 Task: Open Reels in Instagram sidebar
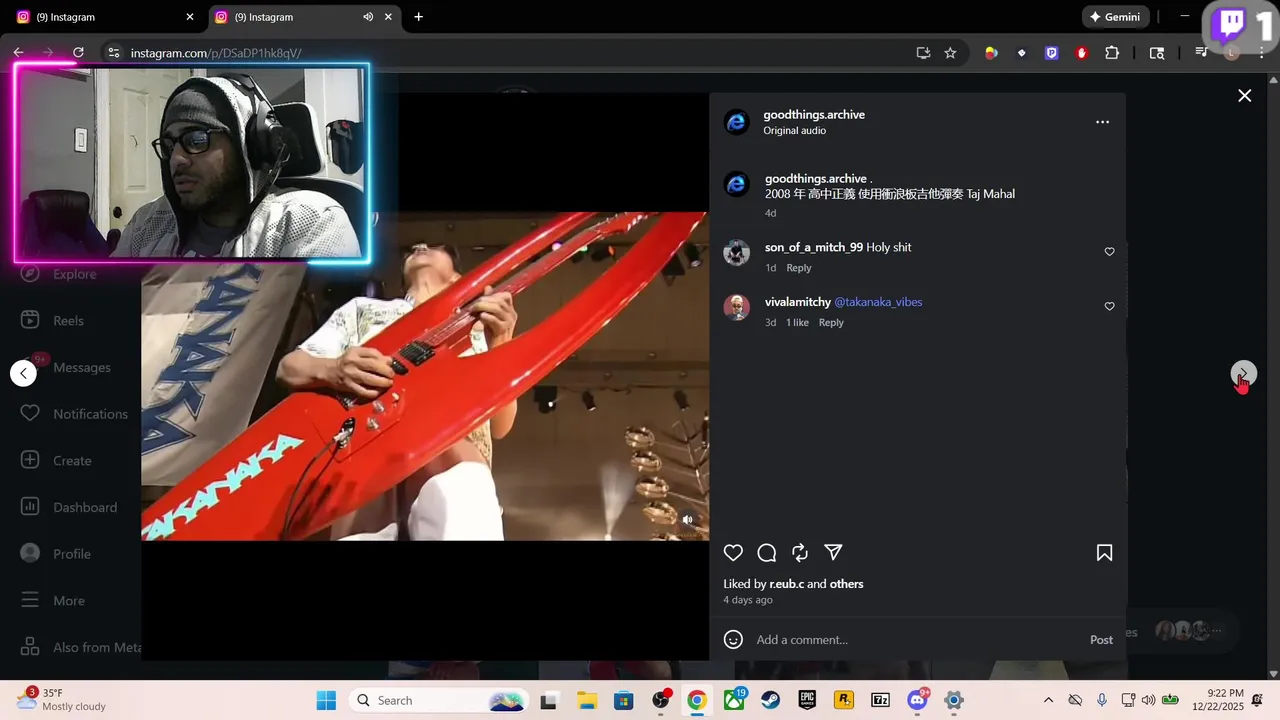coord(70,321)
